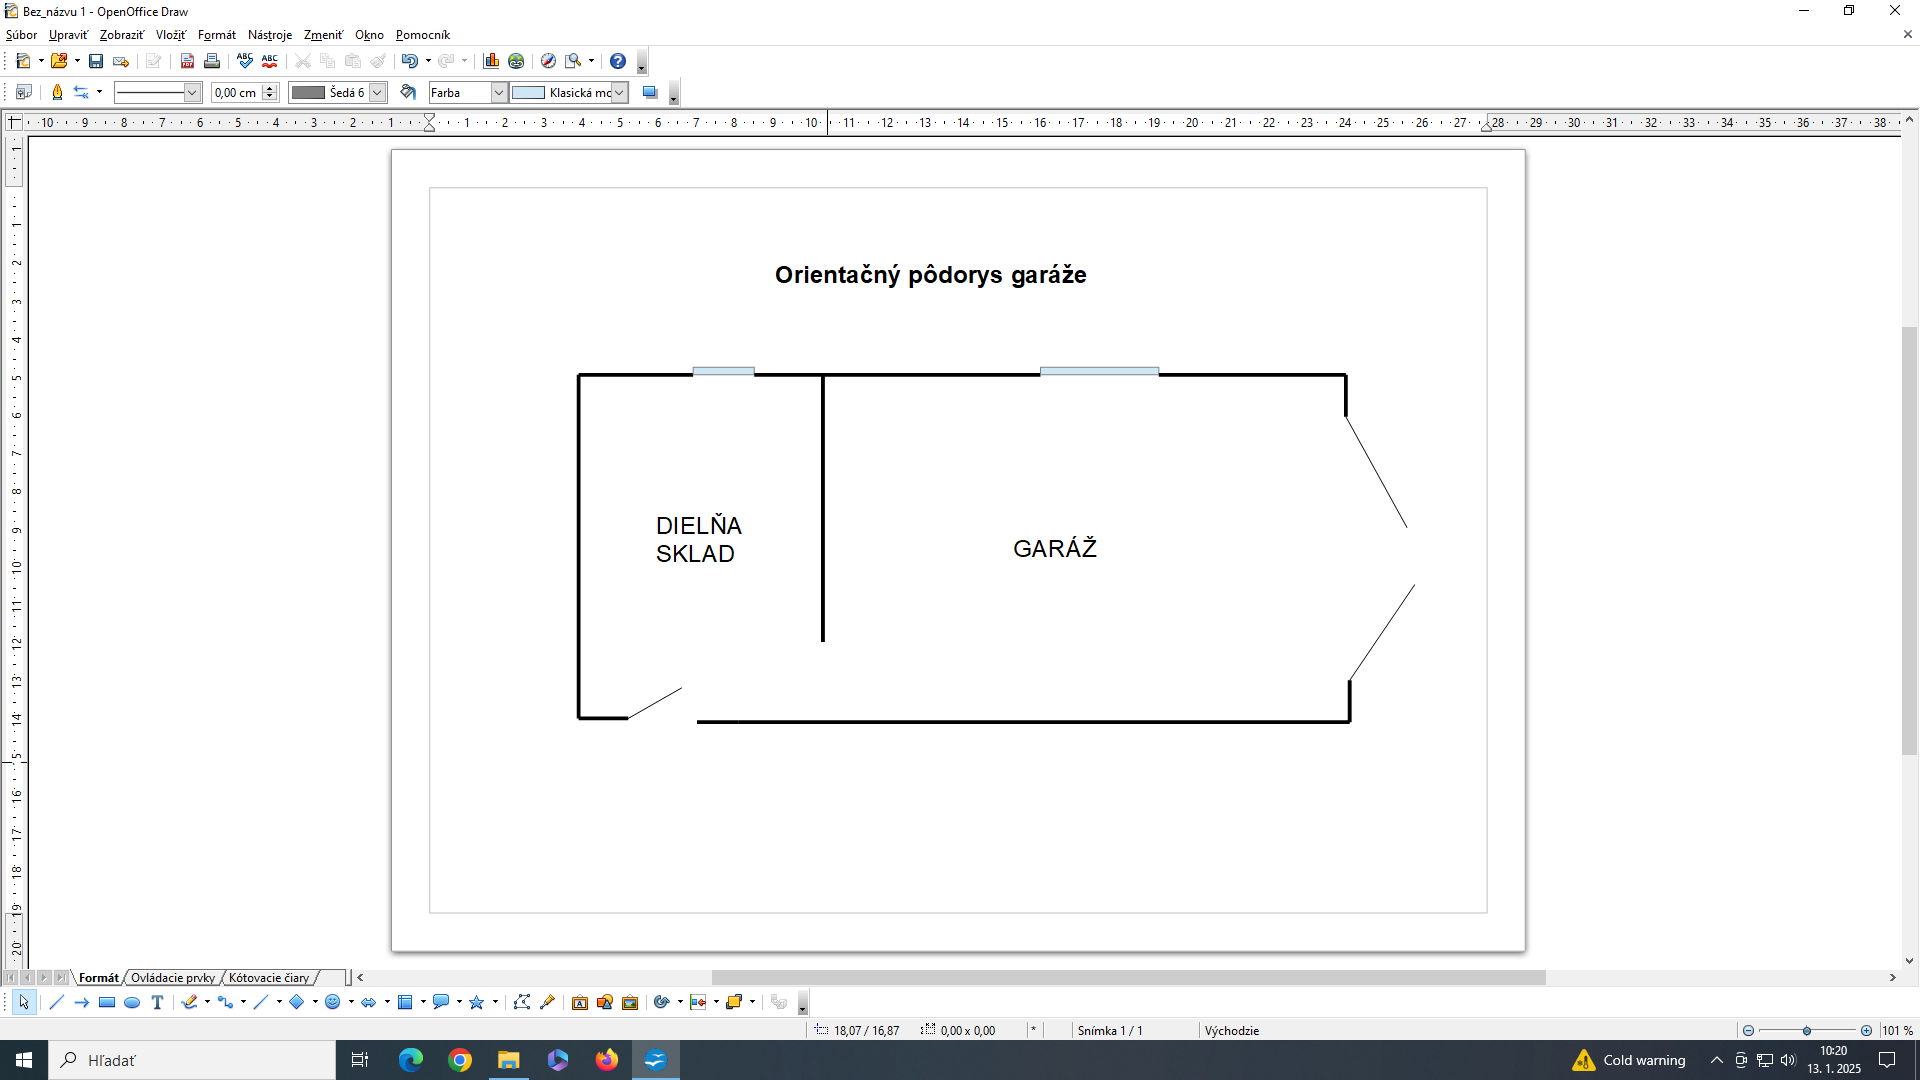
Task: Open the Fontwork Gallery icon
Action: [580, 1002]
